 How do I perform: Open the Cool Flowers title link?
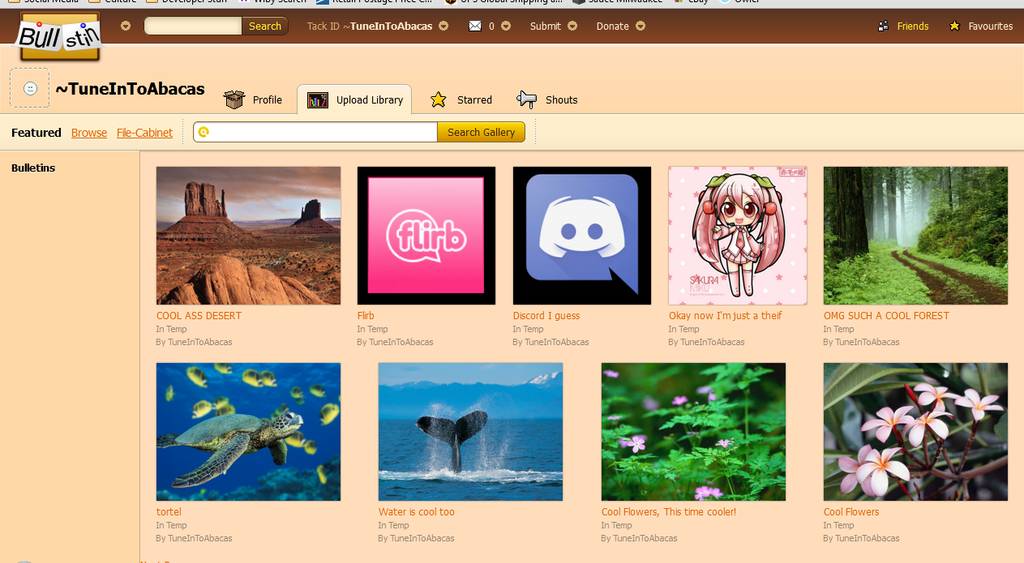(x=851, y=512)
